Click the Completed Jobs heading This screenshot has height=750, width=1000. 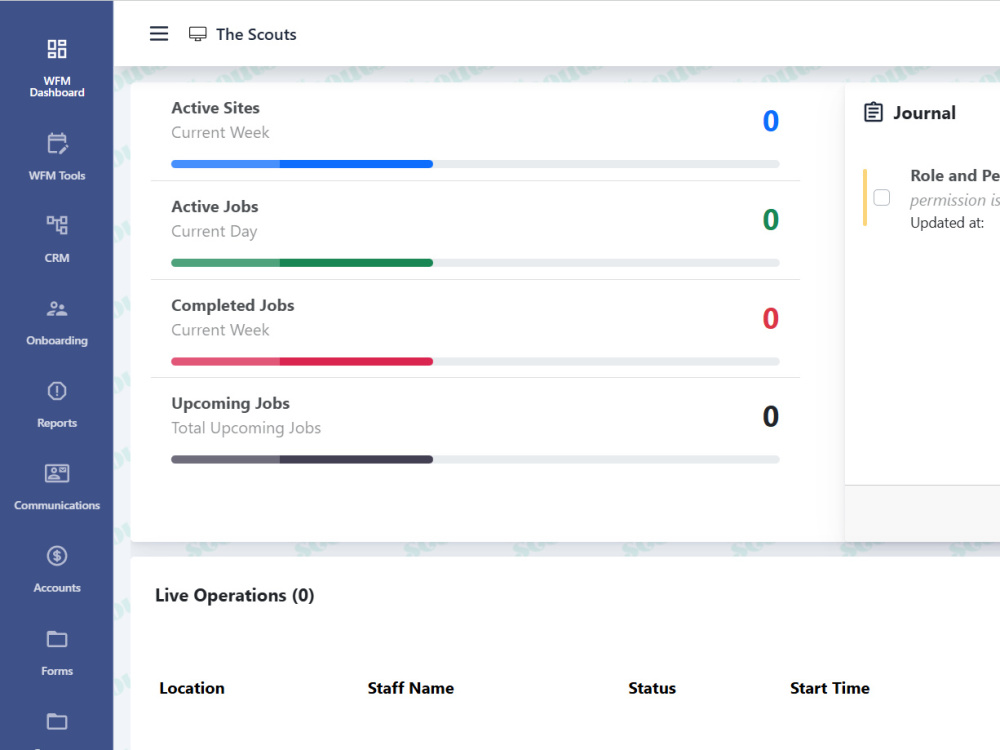(233, 305)
